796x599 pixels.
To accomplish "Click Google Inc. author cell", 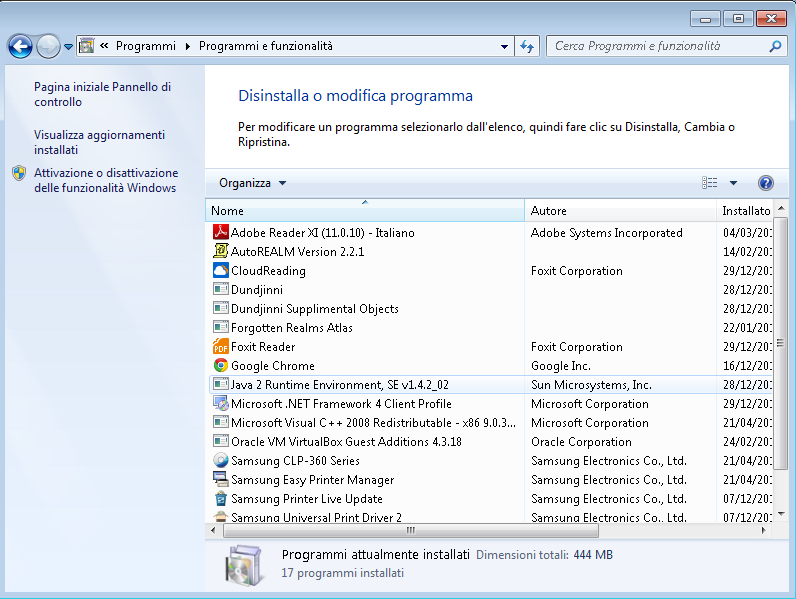I will pos(560,365).
